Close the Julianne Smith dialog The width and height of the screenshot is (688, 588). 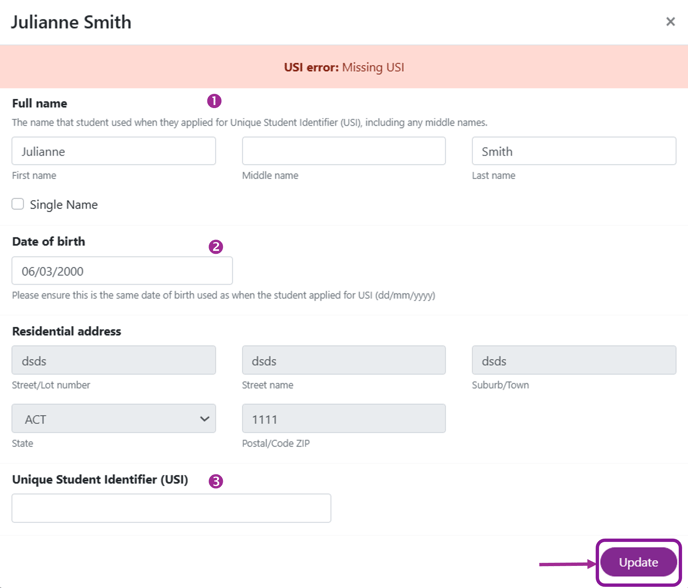[670, 22]
